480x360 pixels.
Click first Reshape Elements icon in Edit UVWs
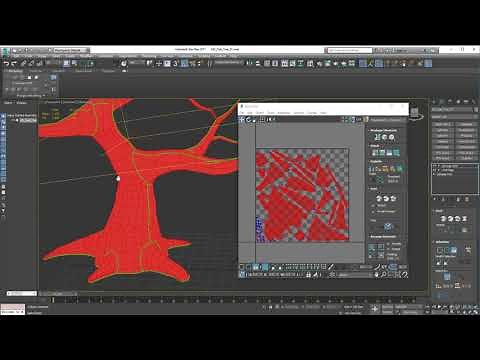(x=377, y=137)
